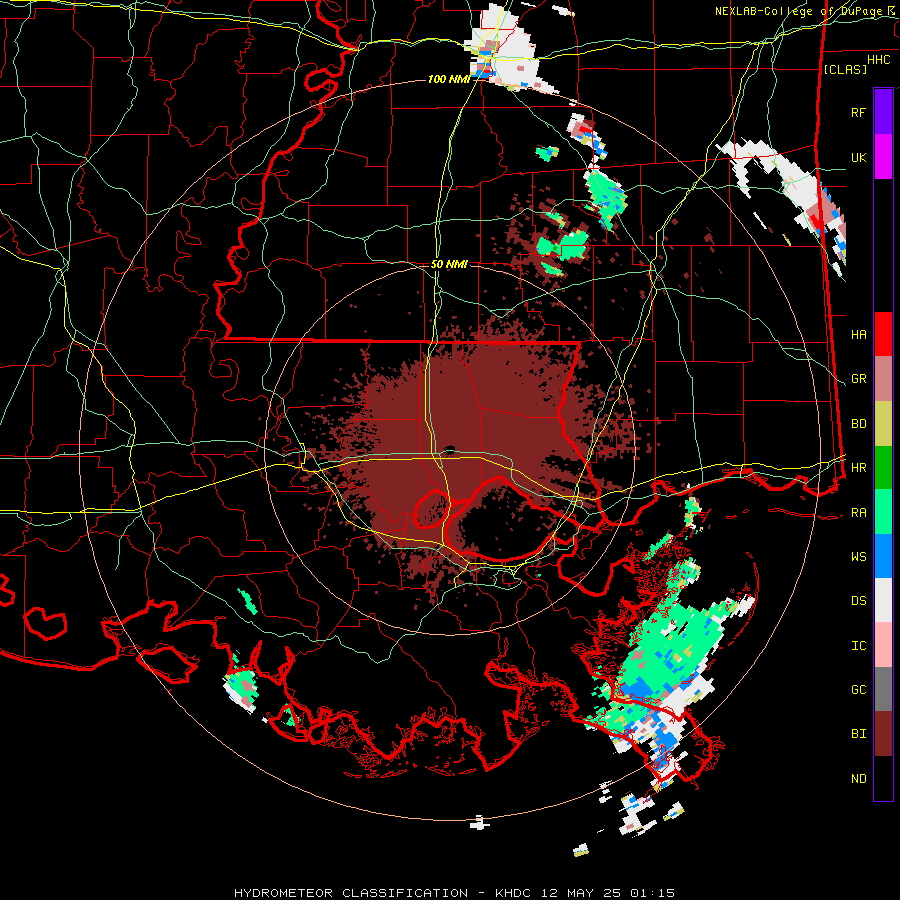Click the GC legend label
Screen dimensions: 900x900
(x=859, y=690)
